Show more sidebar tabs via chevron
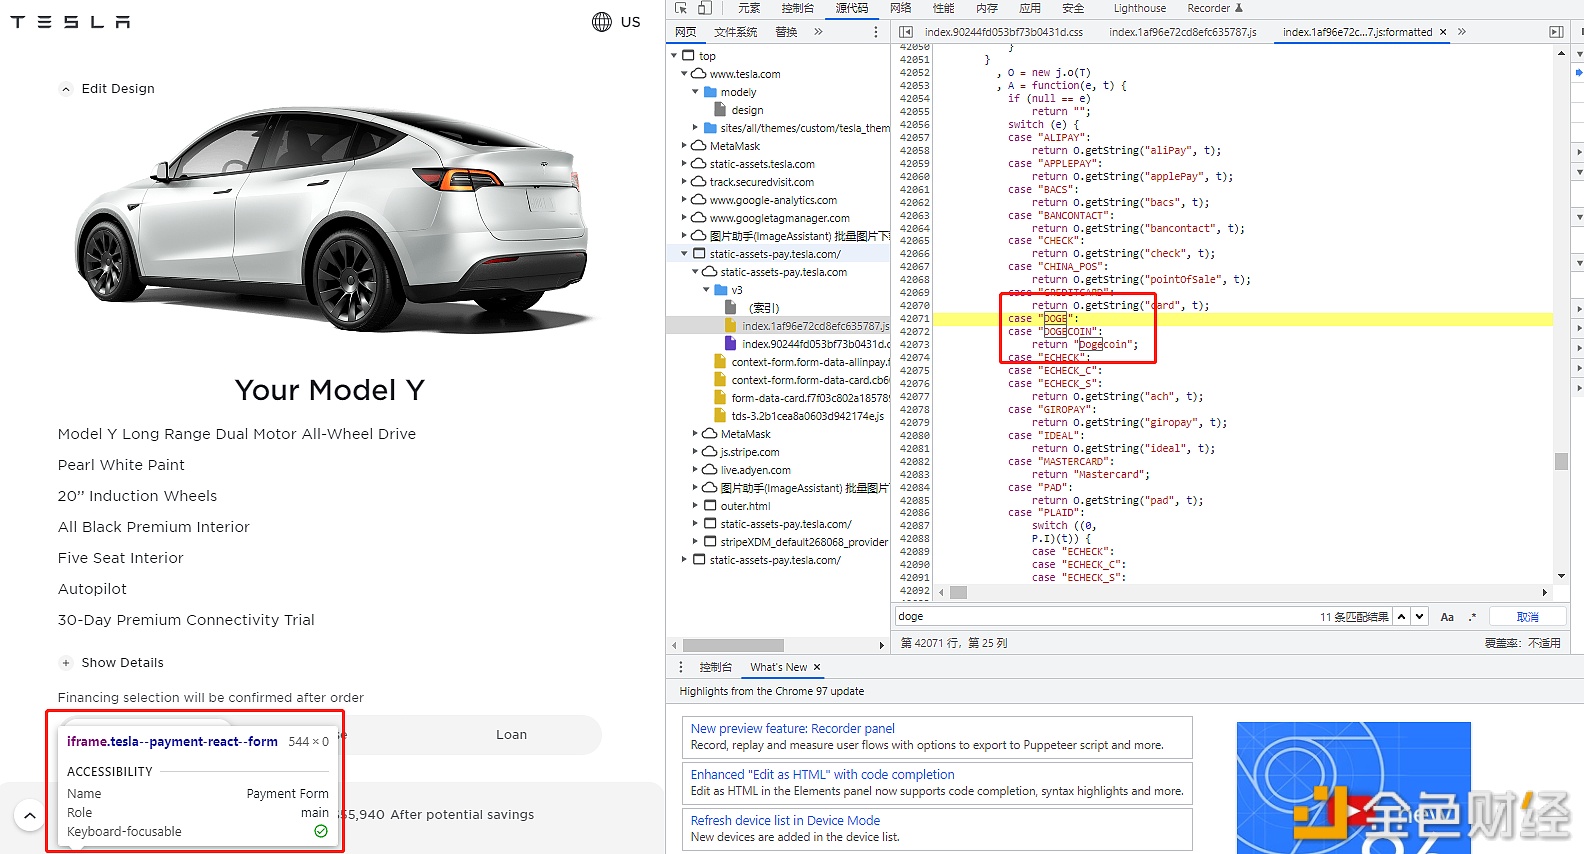The width and height of the screenshot is (1584, 854). pos(818,32)
